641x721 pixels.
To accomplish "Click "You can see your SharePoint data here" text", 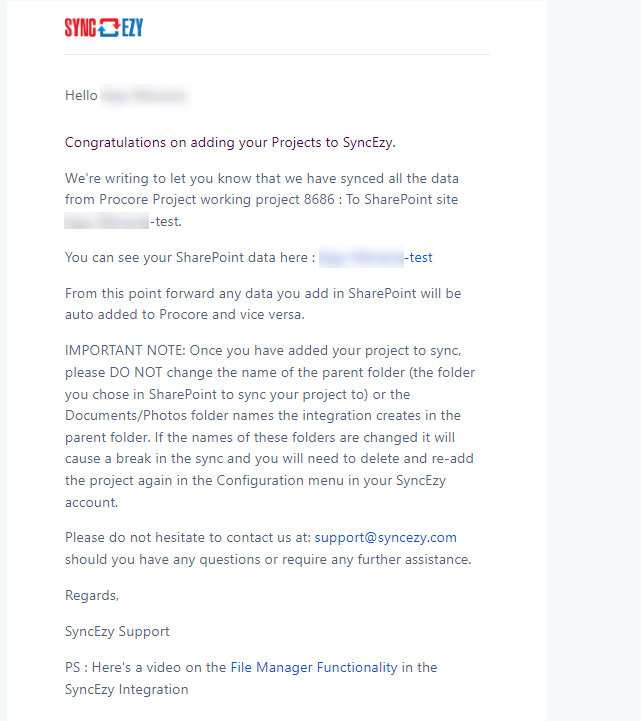I will pos(186,258).
